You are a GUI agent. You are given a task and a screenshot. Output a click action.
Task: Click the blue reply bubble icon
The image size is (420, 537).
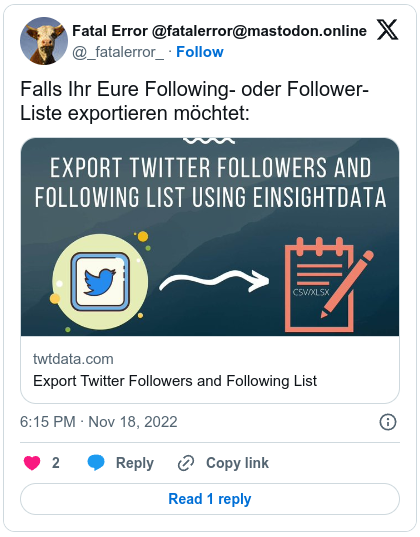pyautogui.click(x=96, y=463)
